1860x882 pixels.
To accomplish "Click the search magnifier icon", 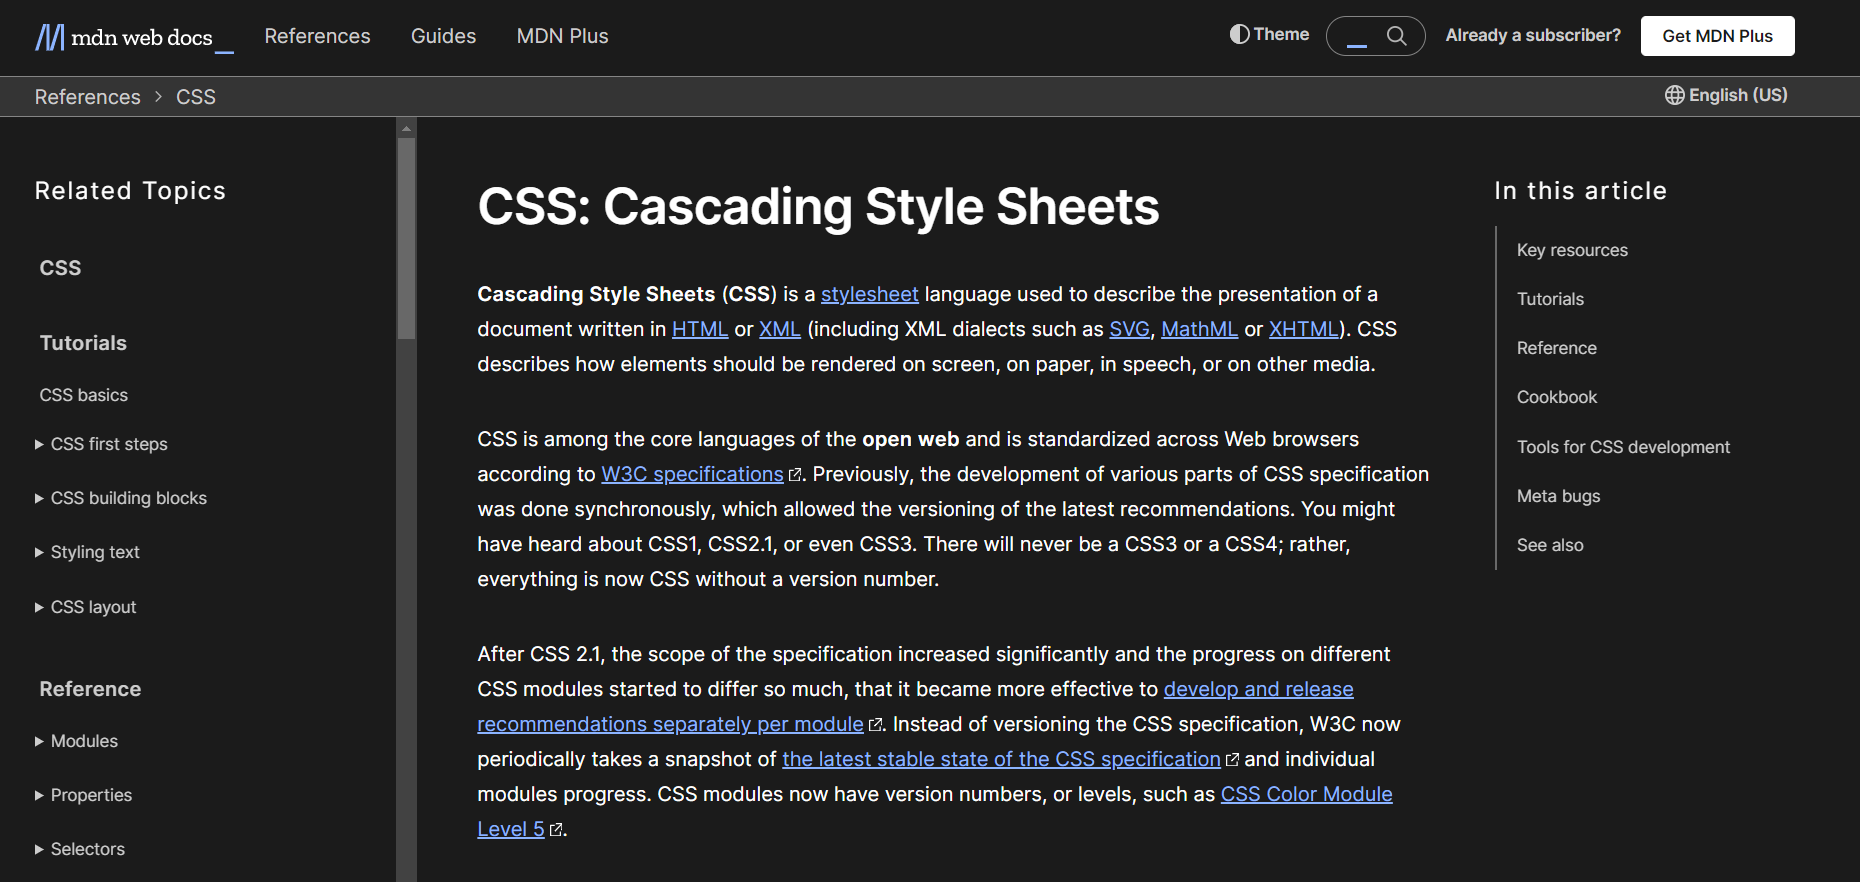I will coord(1397,36).
